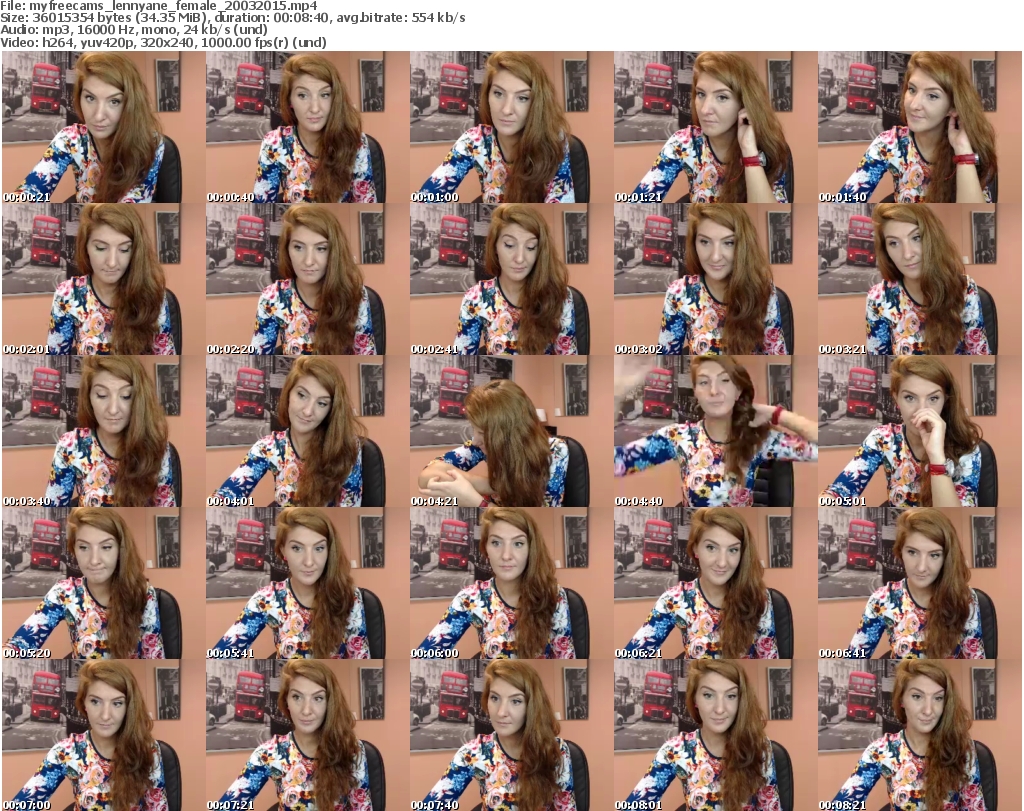Click the thumbnail timestamped 00:07:00
This screenshot has width=1024, height=811.
point(104,735)
